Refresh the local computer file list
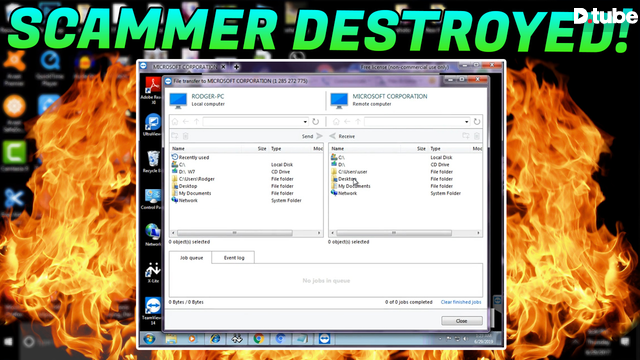Screen dimensions: 640x360 (315, 122)
